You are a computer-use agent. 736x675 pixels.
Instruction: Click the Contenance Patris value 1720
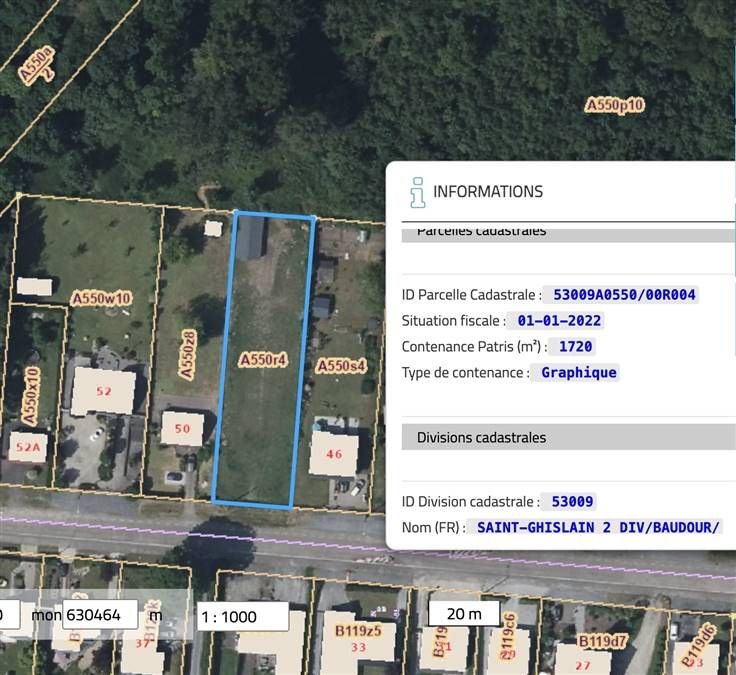[x=575, y=347]
